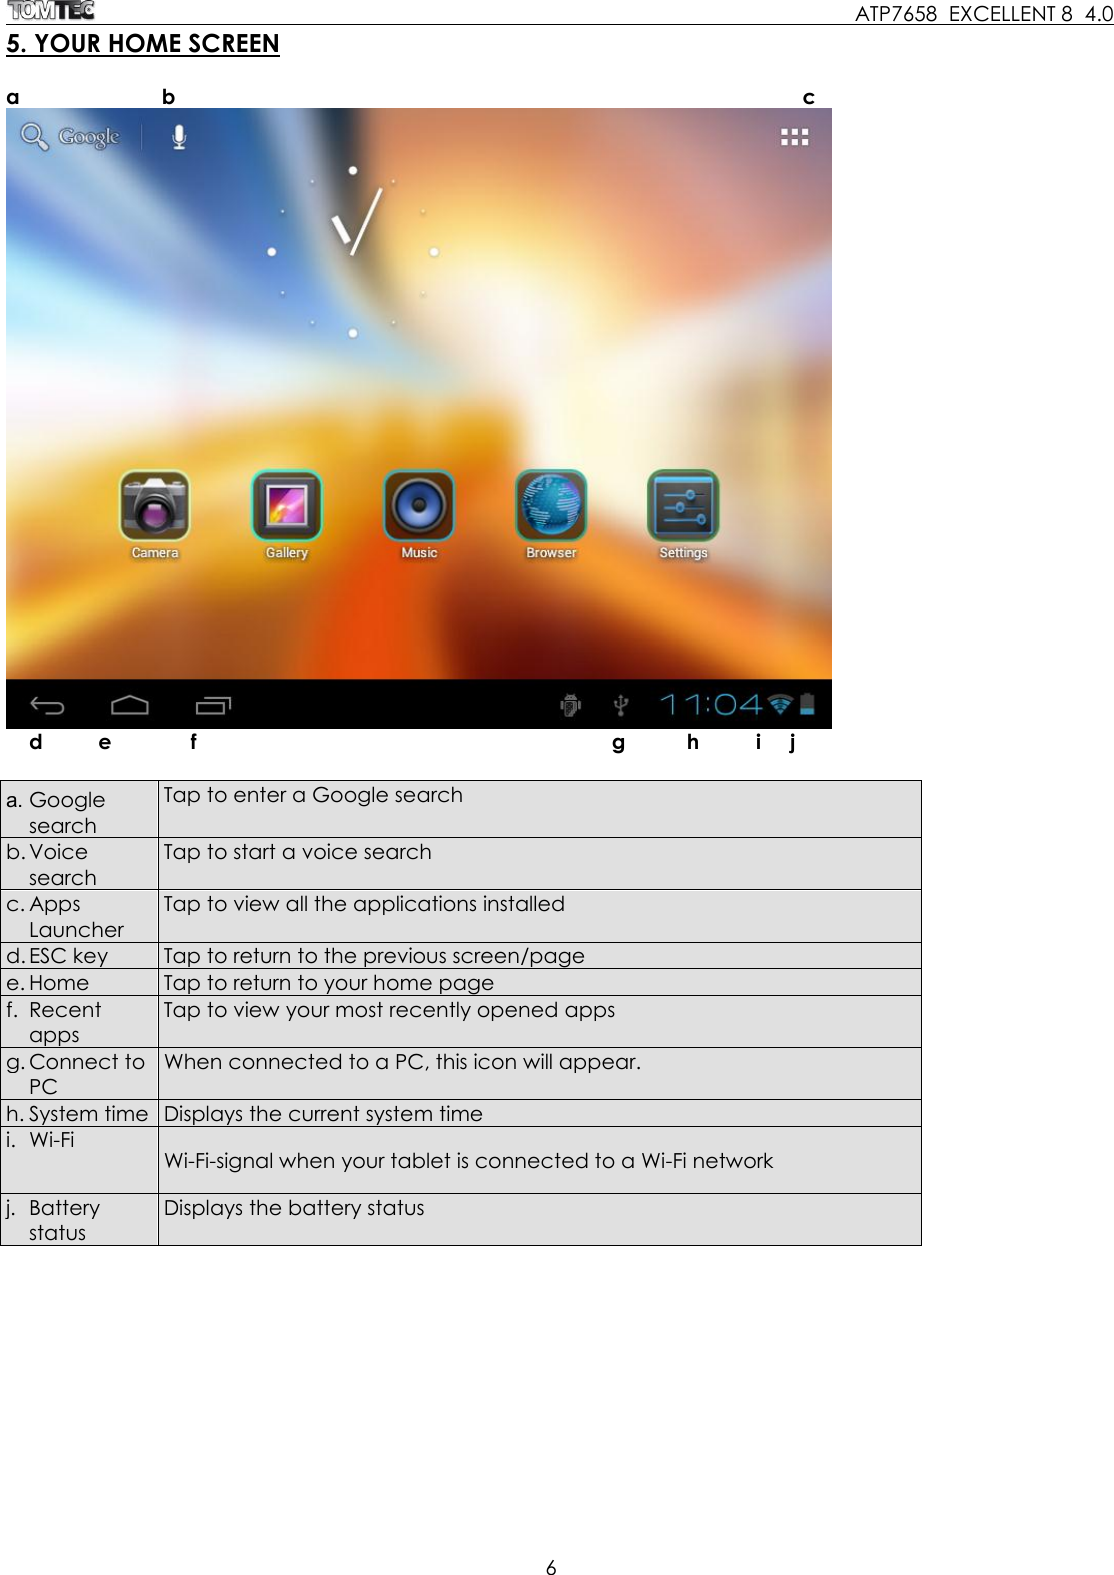Click the 'c. Apps Launcher' table cell
The width and height of the screenshot is (1114, 1575).
(82, 916)
